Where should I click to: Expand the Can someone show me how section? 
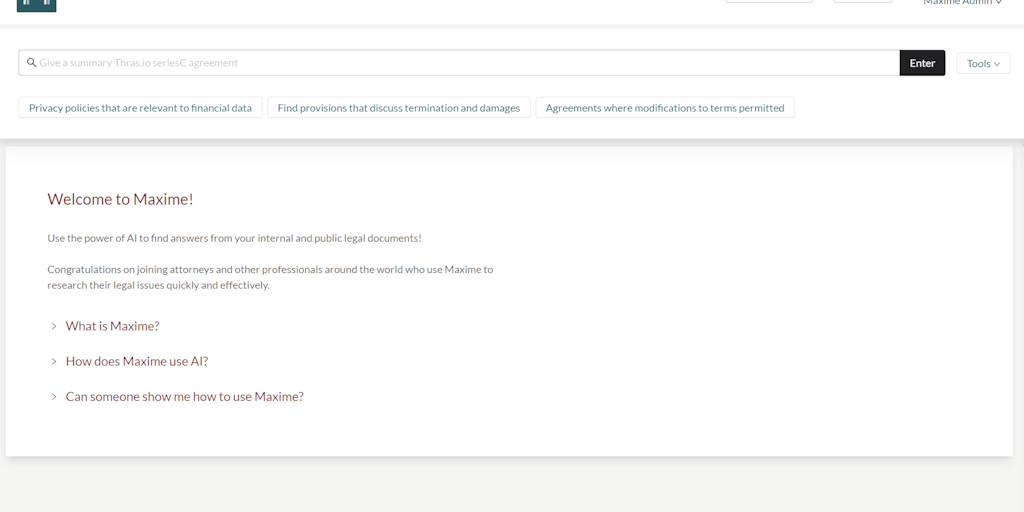click(177, 396)
